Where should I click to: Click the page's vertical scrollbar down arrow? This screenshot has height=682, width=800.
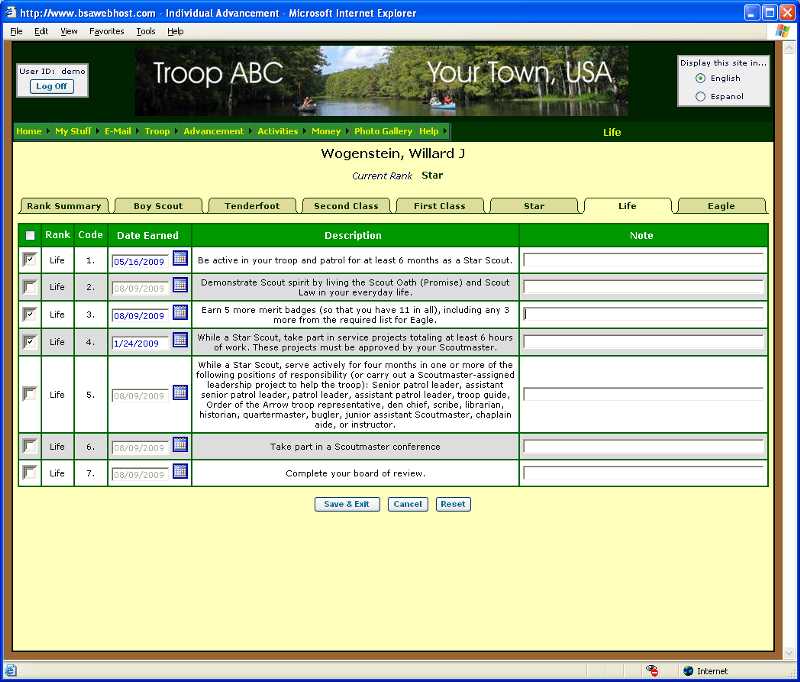[x=789, y=652]
